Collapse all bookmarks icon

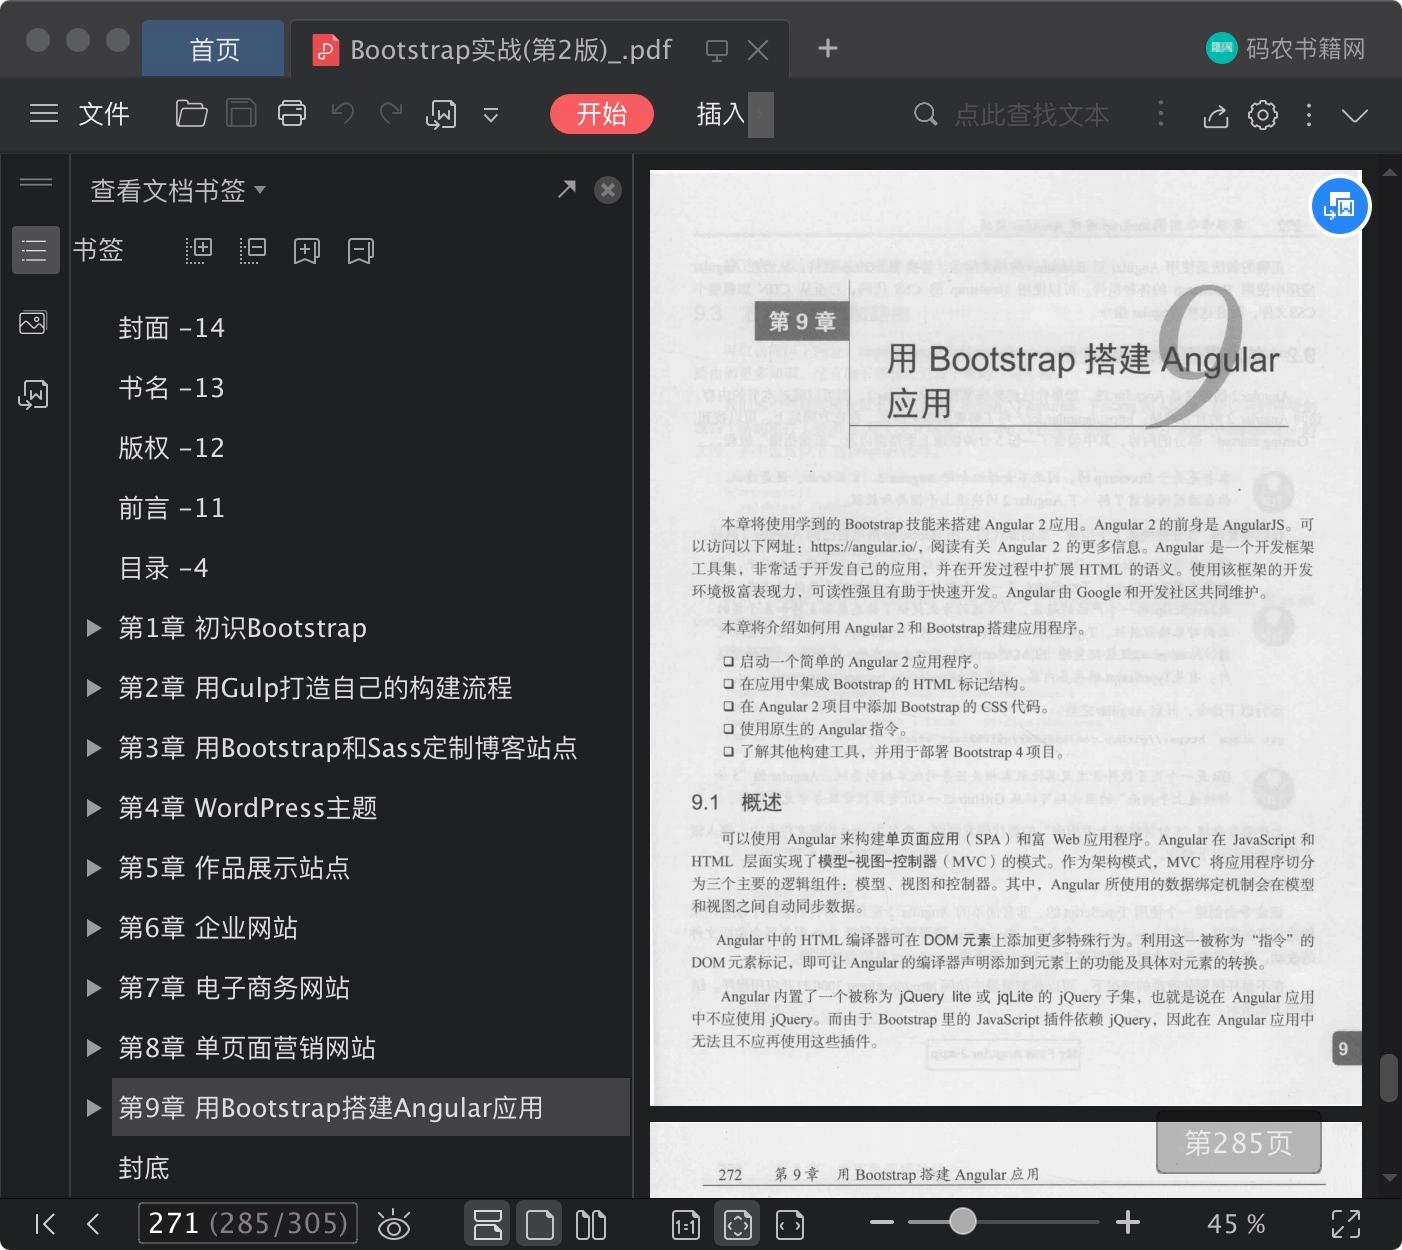(253, 250)
